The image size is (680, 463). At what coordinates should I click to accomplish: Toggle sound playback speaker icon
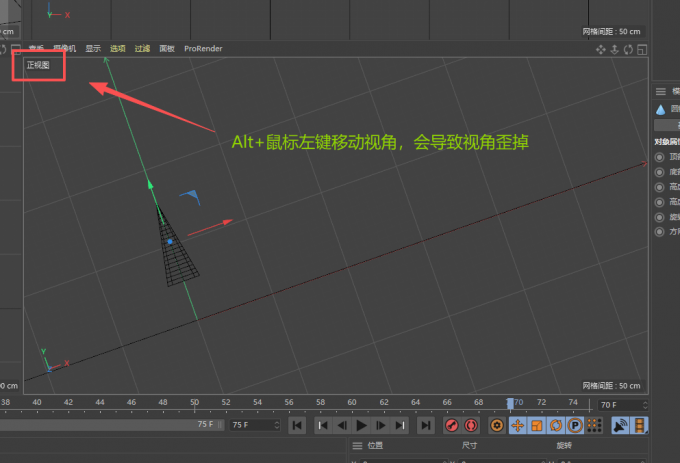(x=620, y=425)
